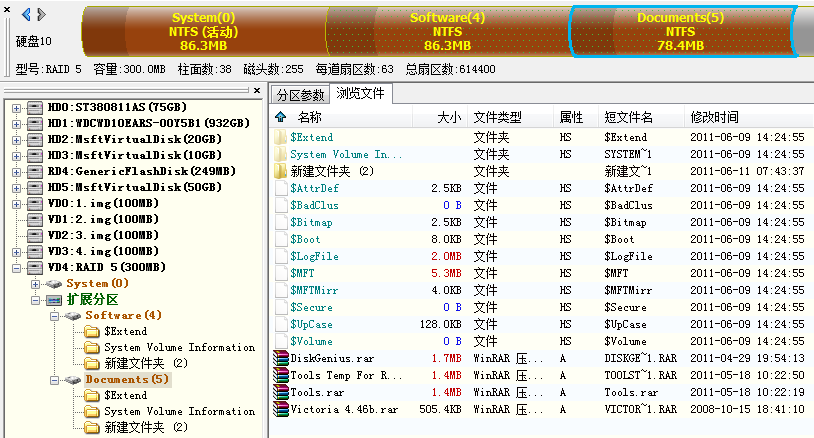Expand VD0:1.img disk node
Screen dimensions: 814x438
(17, 204)
